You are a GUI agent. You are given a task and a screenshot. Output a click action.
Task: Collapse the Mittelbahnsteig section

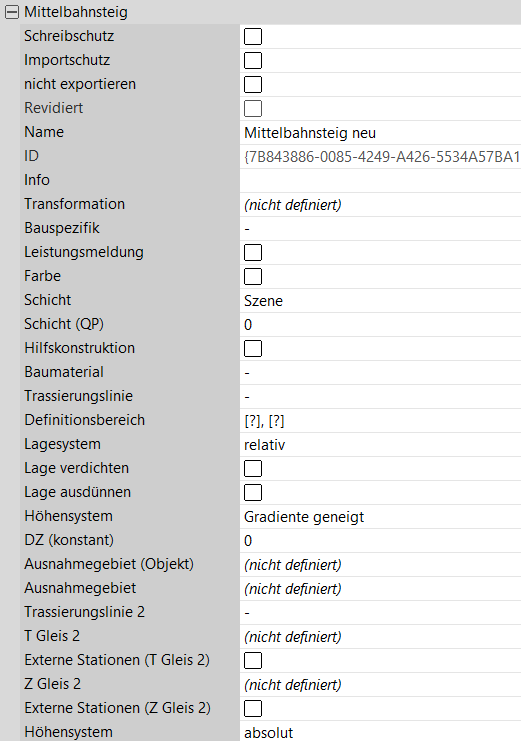point(11,12)
